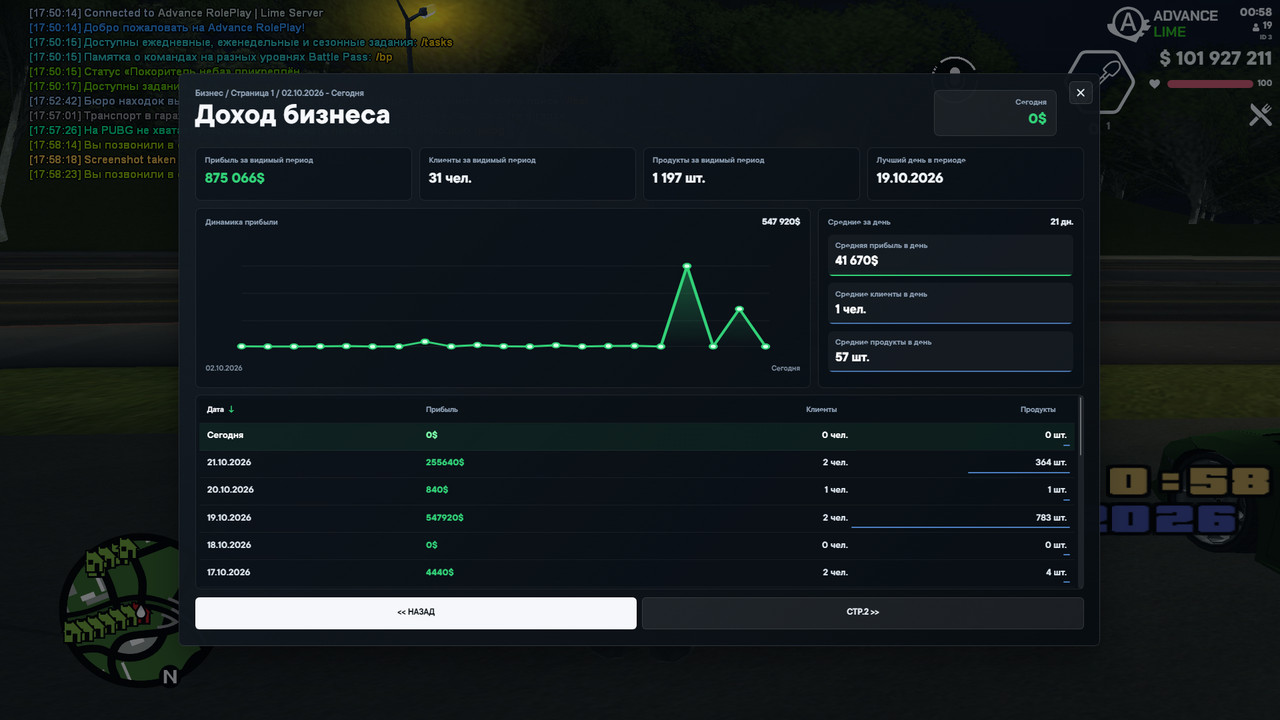This screenshot has width=1280, height=720.
Task: Toggle date sort arrow in table header
Action: [x=232, y=409]
